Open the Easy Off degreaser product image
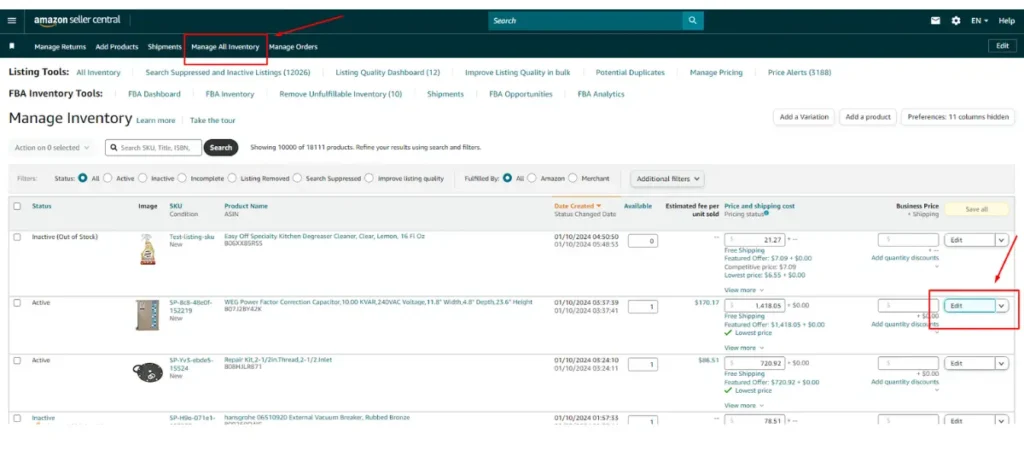 click(148, 249)
